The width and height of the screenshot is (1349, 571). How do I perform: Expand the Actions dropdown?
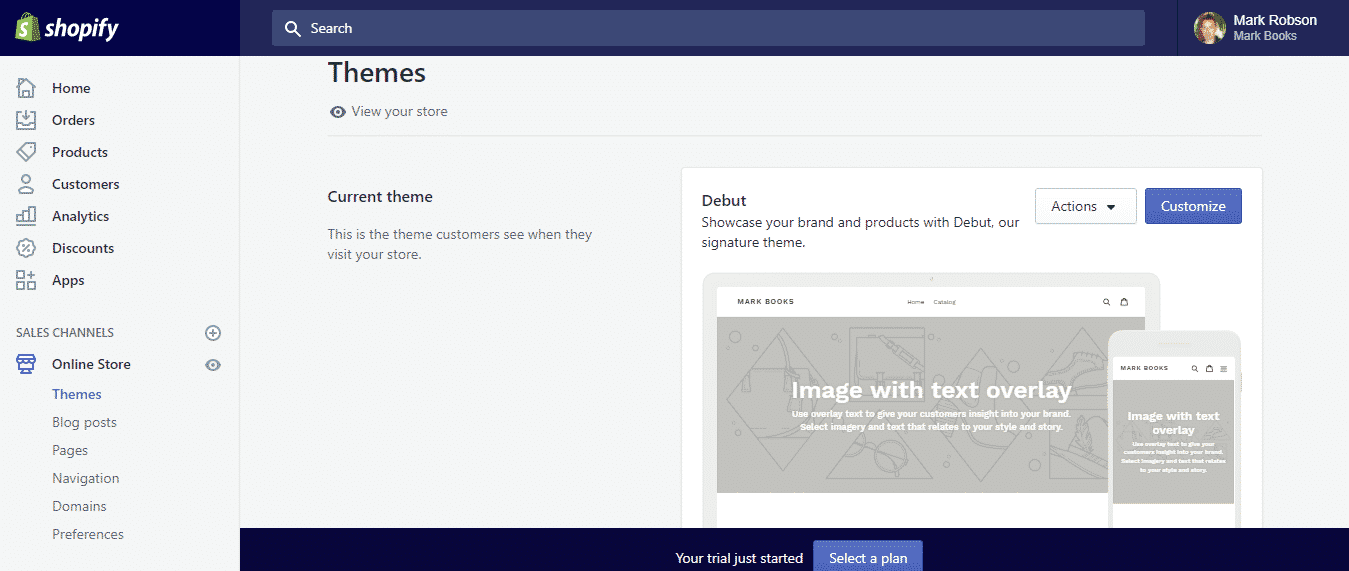pos(1085,206)
